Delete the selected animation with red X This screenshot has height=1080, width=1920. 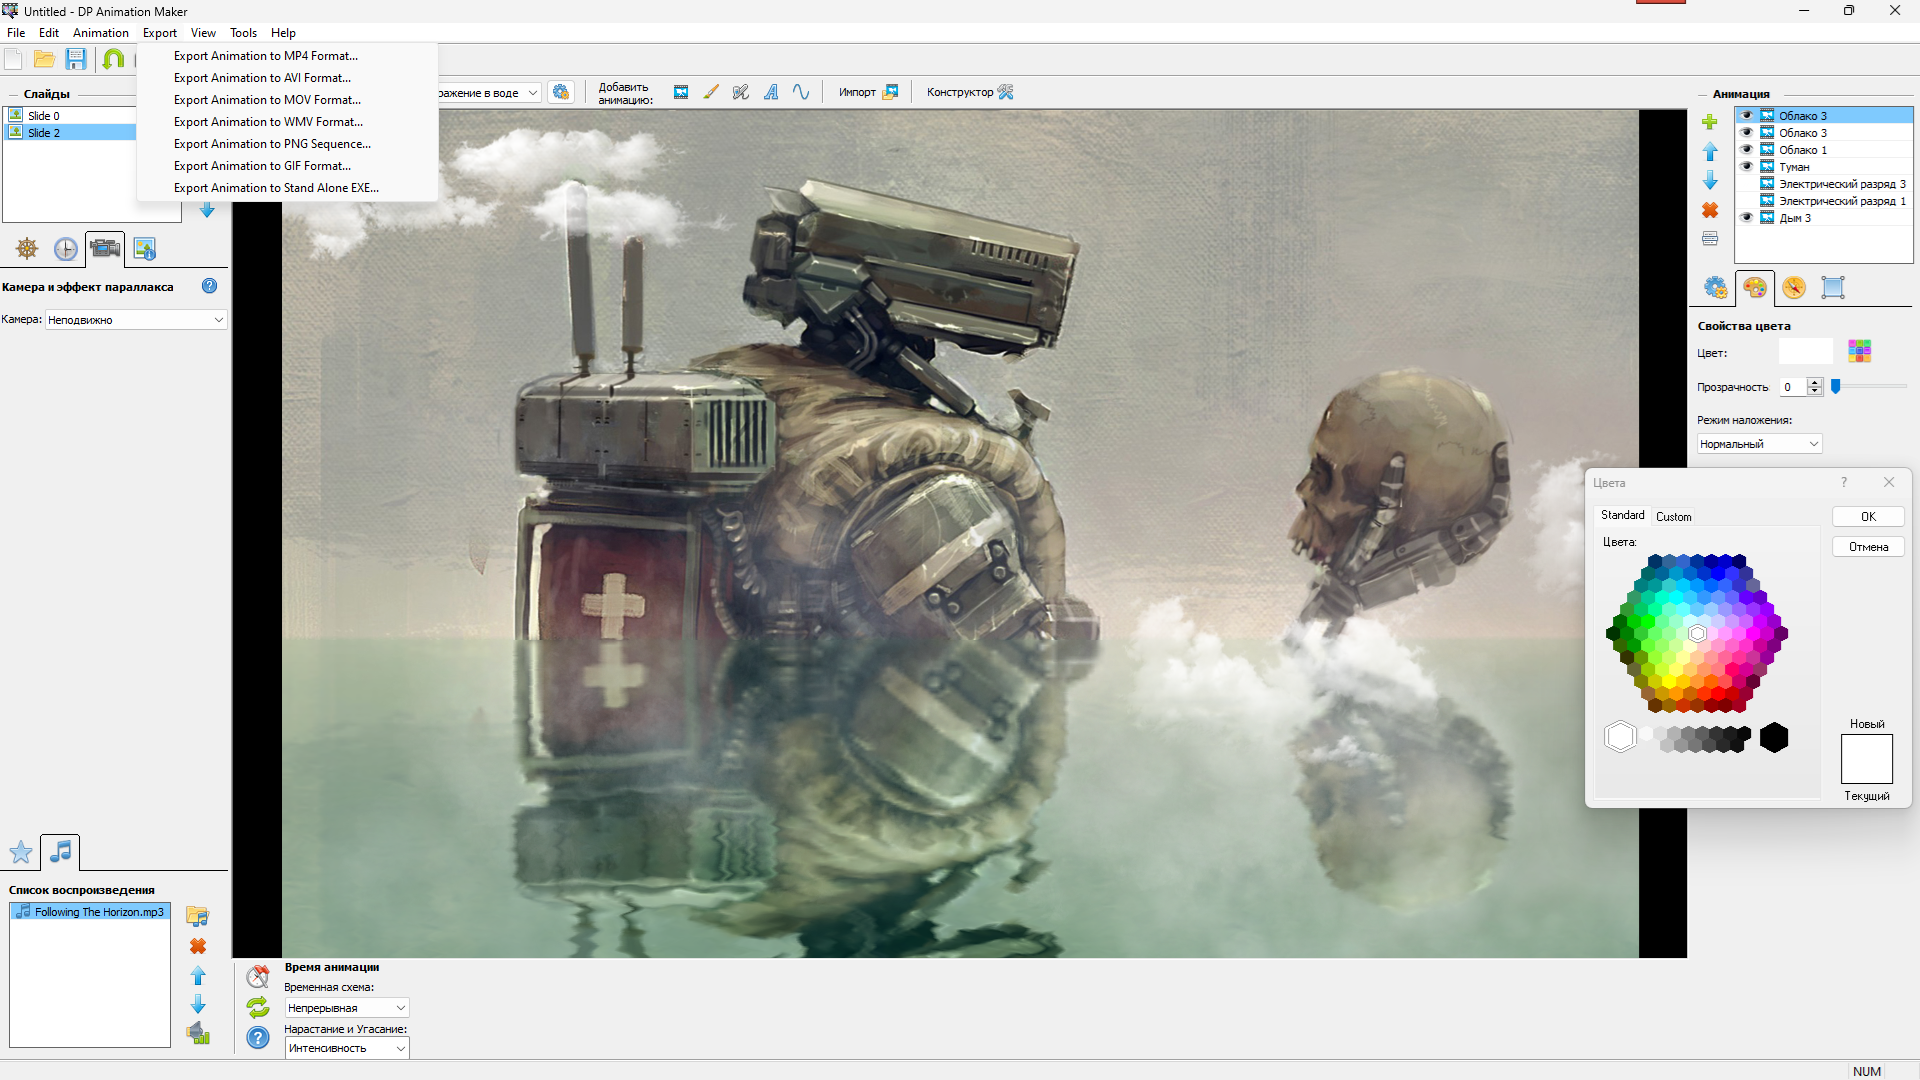click(x=1710, y=210)
